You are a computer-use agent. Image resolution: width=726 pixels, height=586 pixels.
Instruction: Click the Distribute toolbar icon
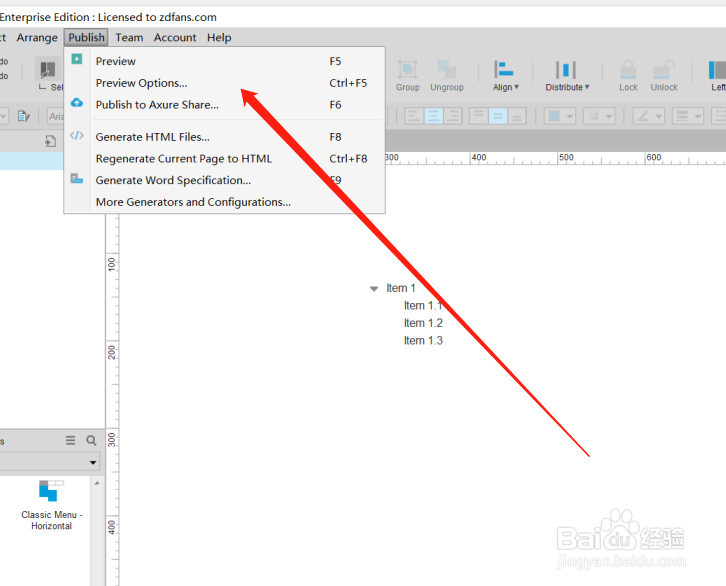[x=565, y=69]
